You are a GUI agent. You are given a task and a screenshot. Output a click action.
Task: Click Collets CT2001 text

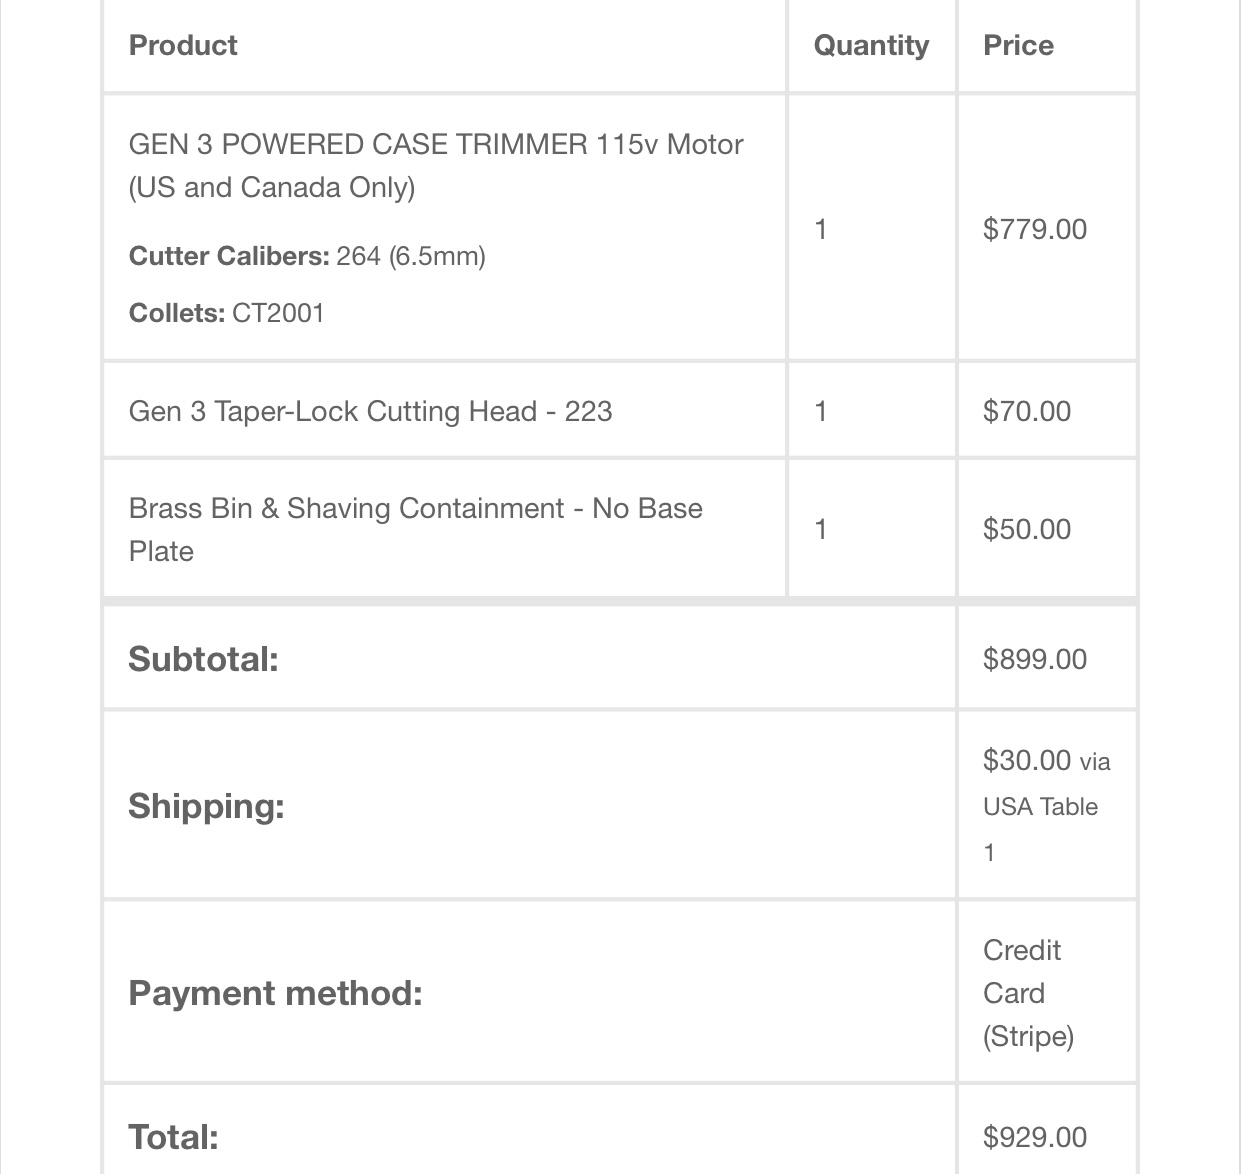pos(227,313)
